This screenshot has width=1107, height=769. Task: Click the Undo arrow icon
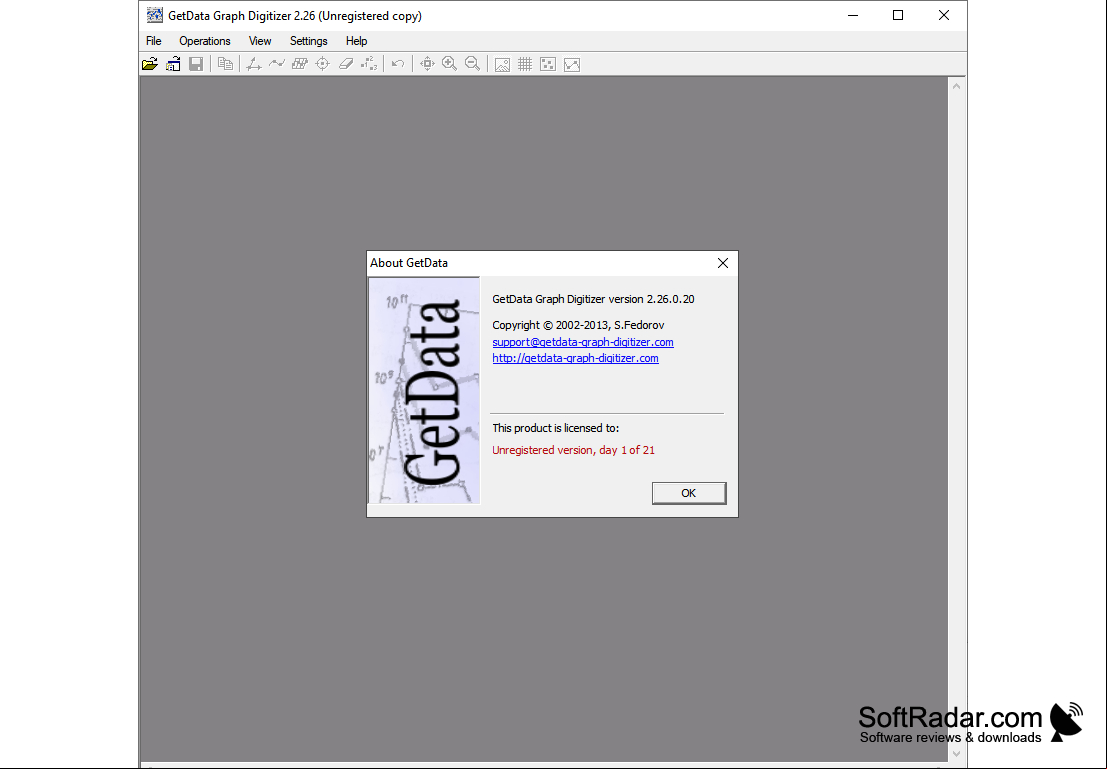click(x=398, y=64)
